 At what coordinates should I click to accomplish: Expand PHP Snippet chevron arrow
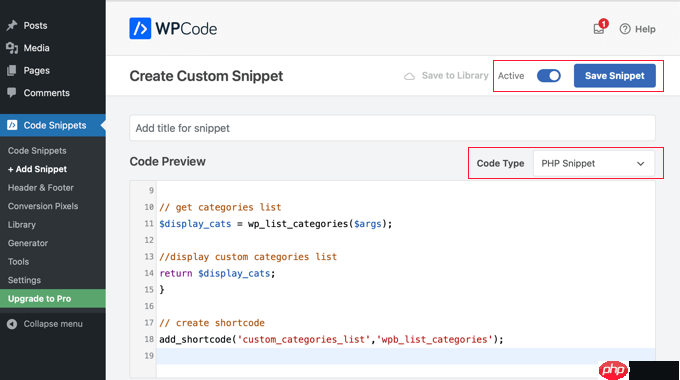[x=641, y=164]
